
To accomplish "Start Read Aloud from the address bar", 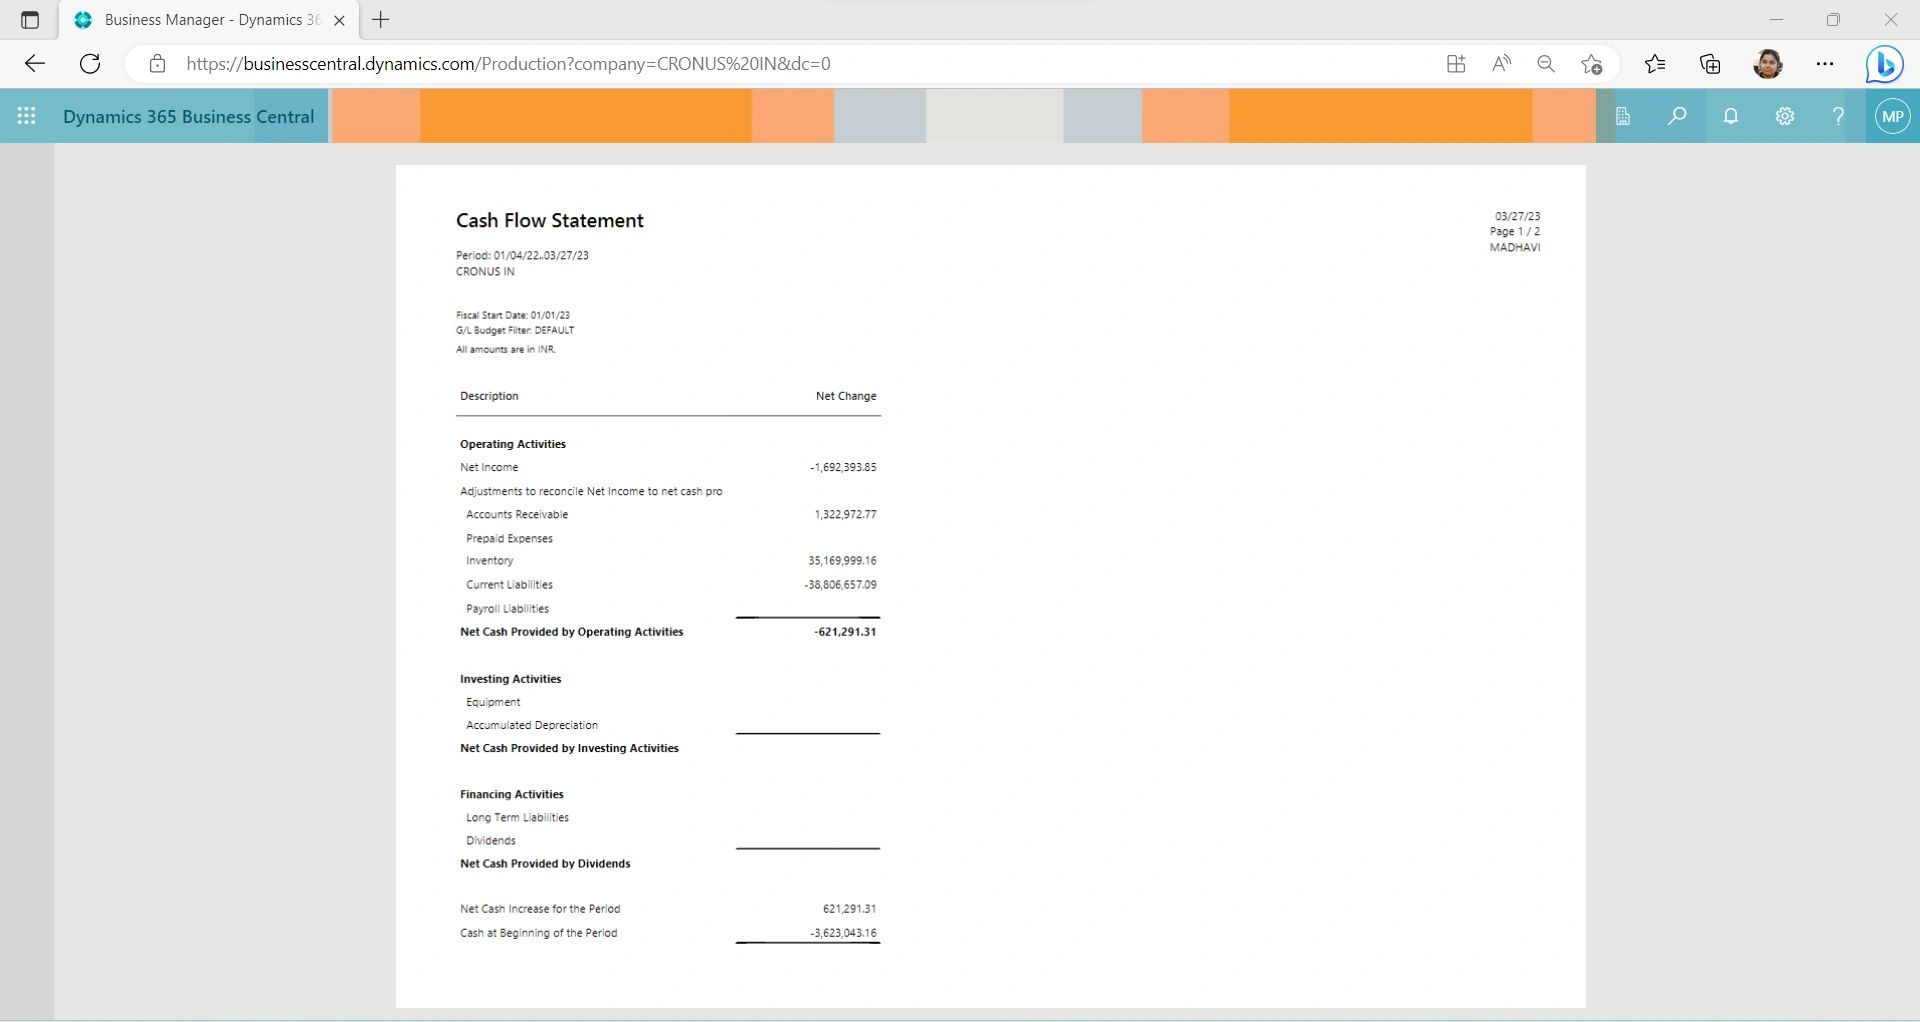I will tap(1501, 63).
